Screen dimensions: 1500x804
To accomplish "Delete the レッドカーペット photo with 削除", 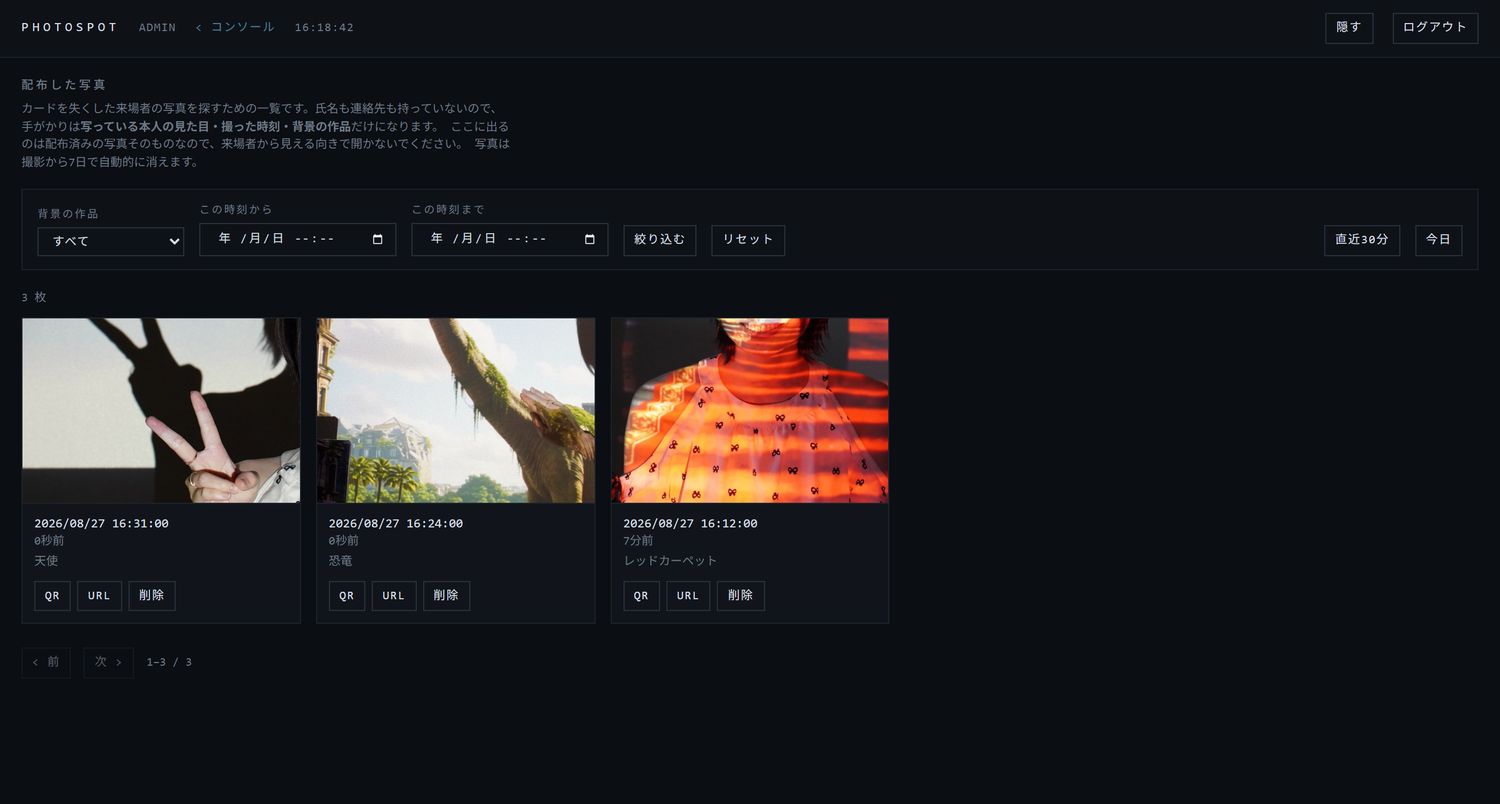I will click(741, 596).
